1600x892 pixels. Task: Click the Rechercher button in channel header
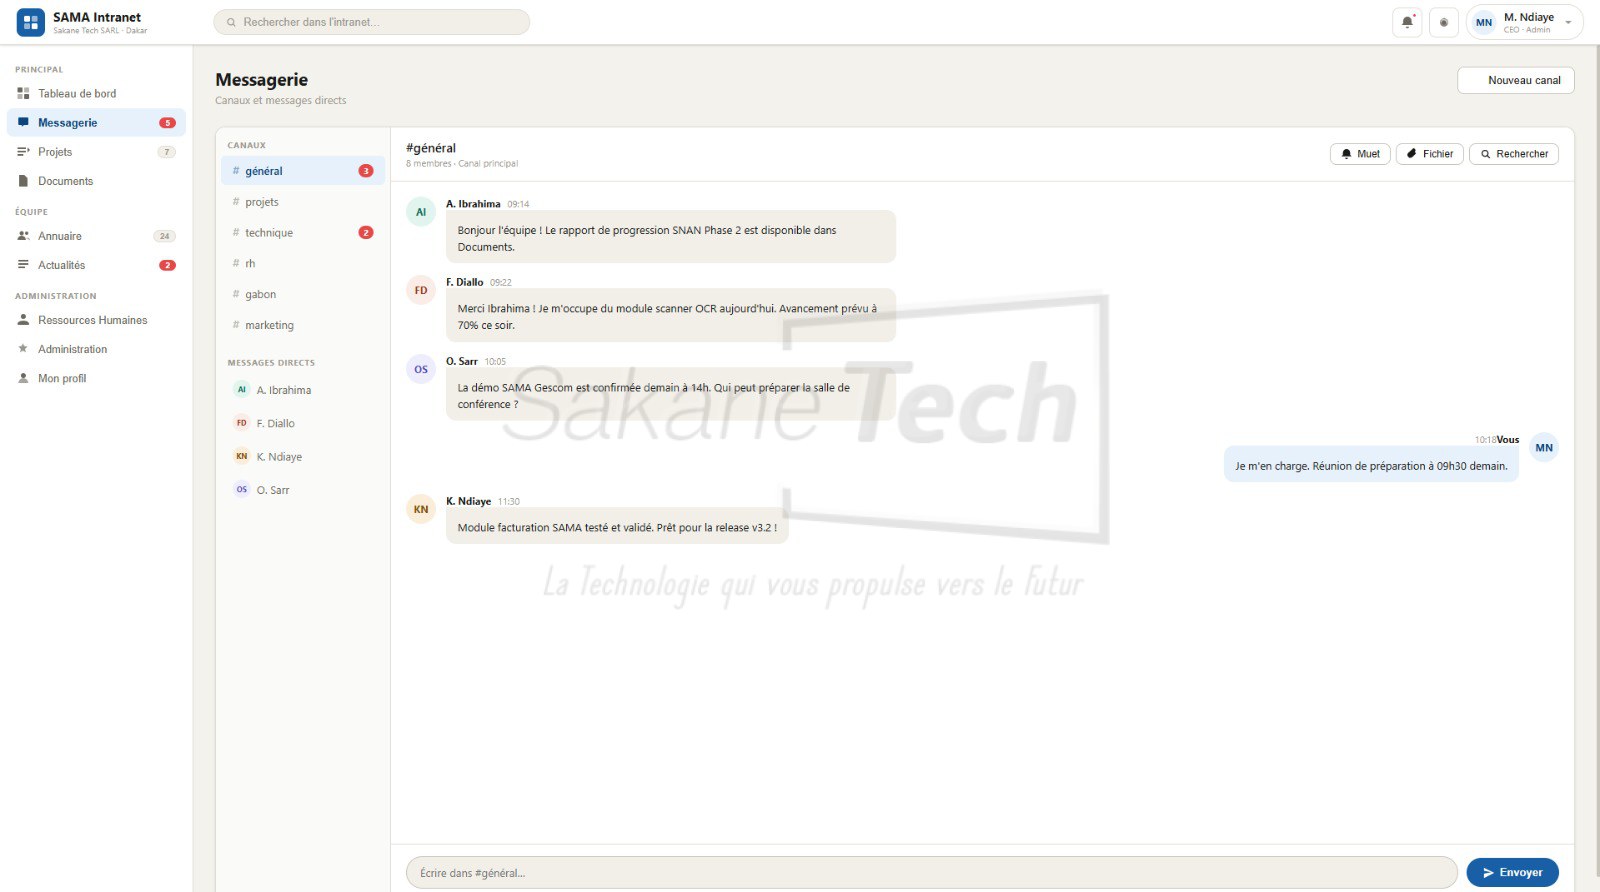pyautogui.click(x=1513, y=154)
